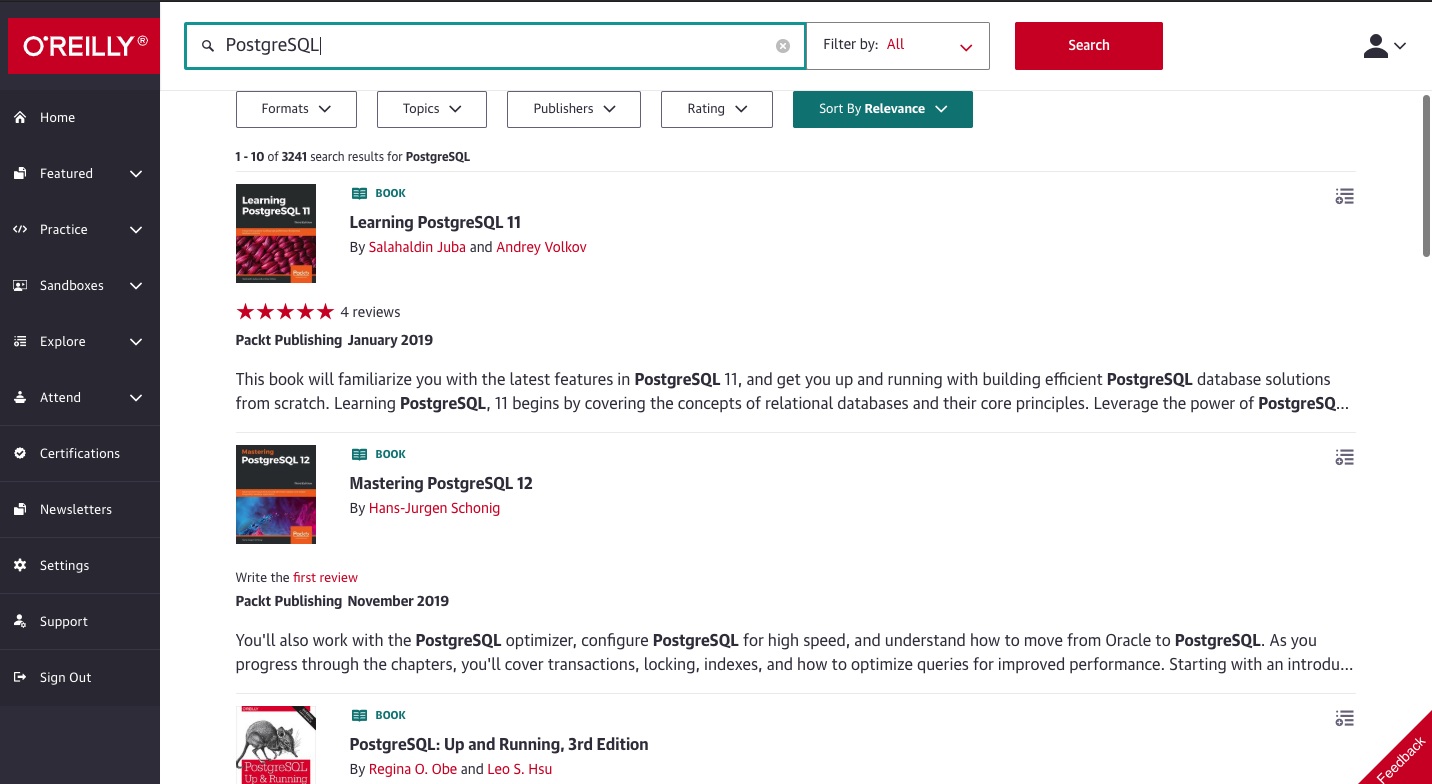Click into the PostgreSQL search input

point(495,46)
